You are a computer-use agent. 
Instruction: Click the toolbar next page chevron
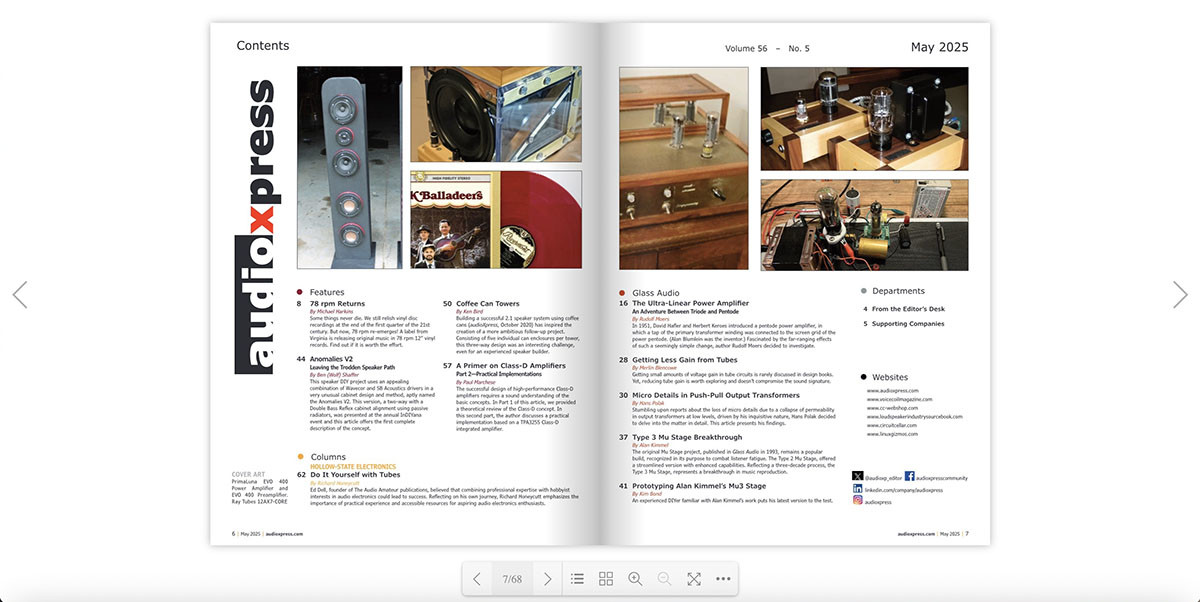tap(547, 579)
